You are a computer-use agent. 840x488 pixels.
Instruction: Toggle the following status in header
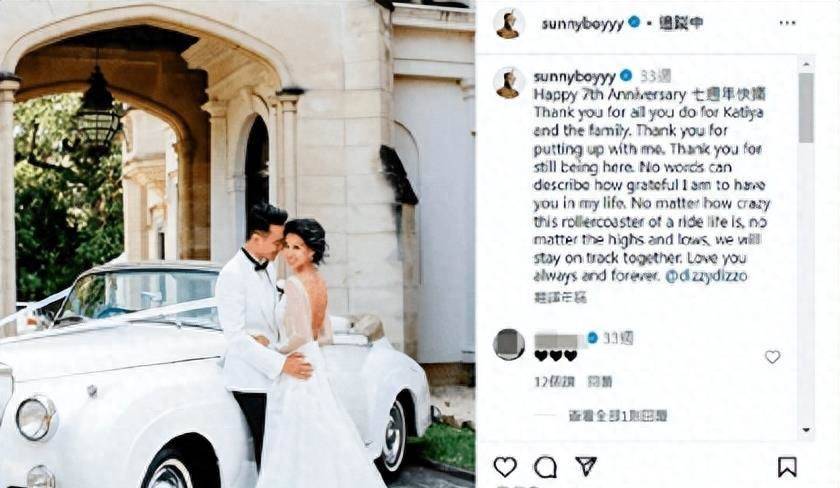[680, 24]
